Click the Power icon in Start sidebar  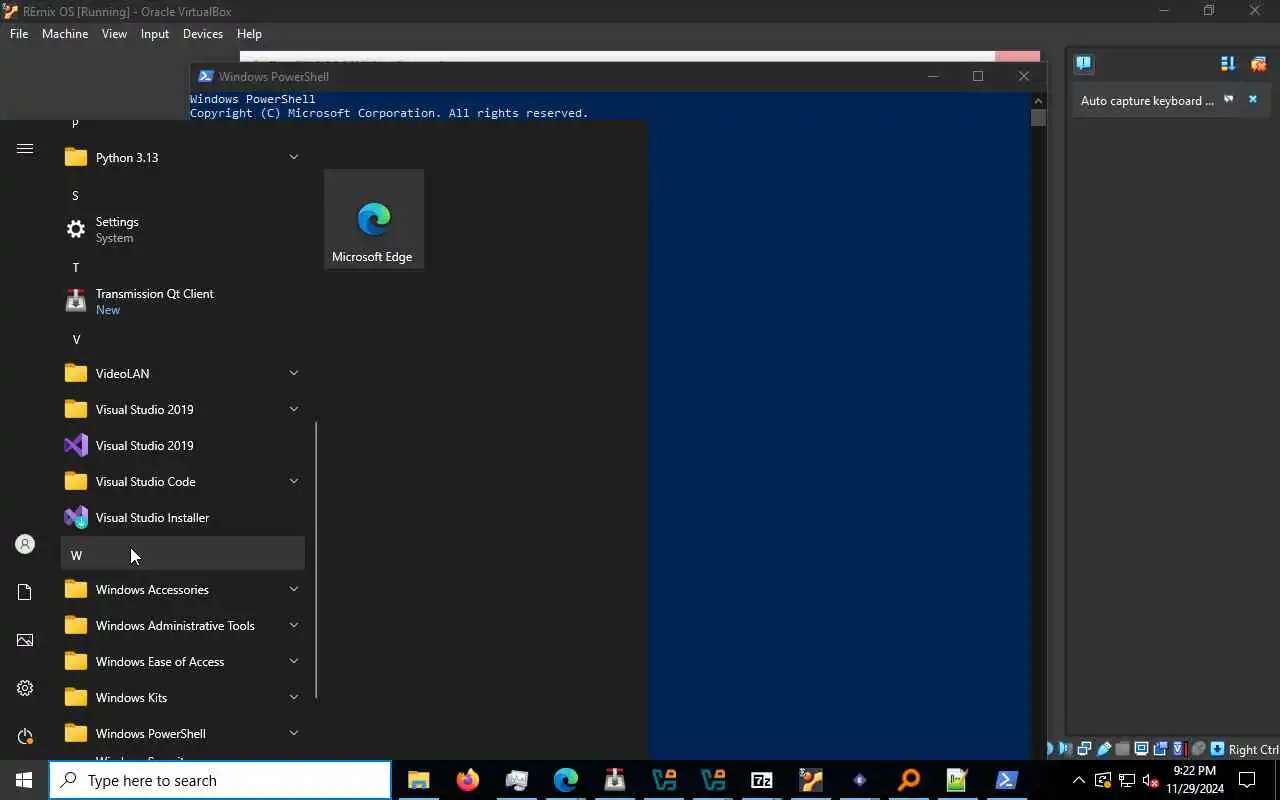pyautogui.click(x=25, y=736)
